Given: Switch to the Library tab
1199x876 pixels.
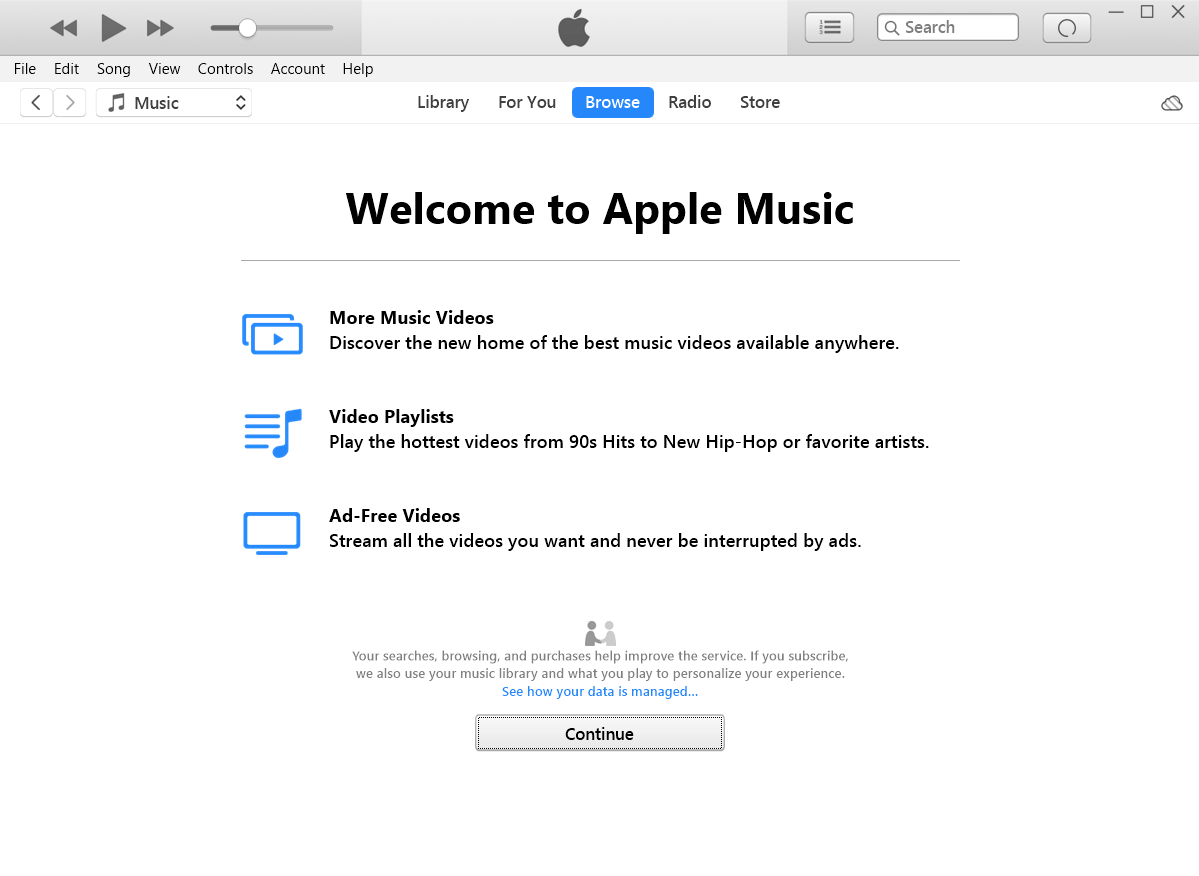Looking at the screenshot, I should point(443,102).
